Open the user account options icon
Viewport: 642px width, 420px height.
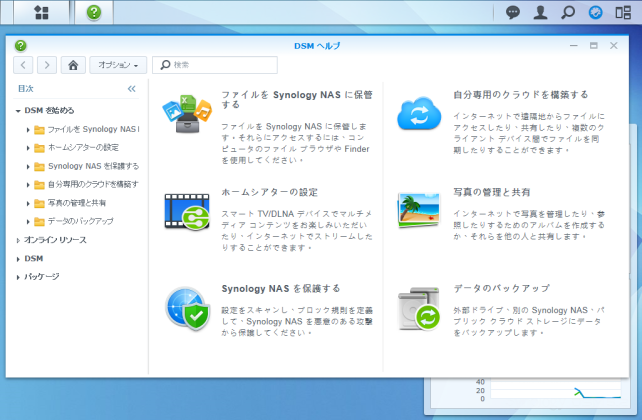pyautogui.click(x=540, y=12)
